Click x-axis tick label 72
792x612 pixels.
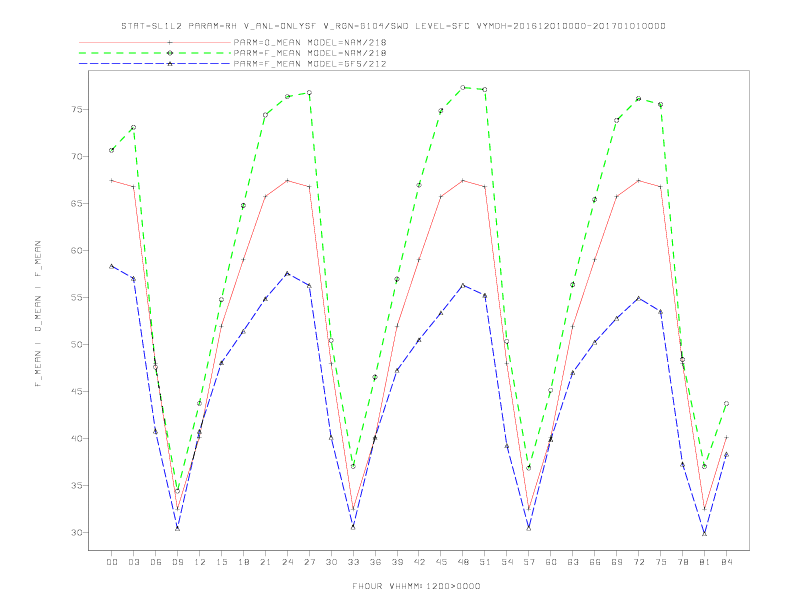click(x=638, y=562)
